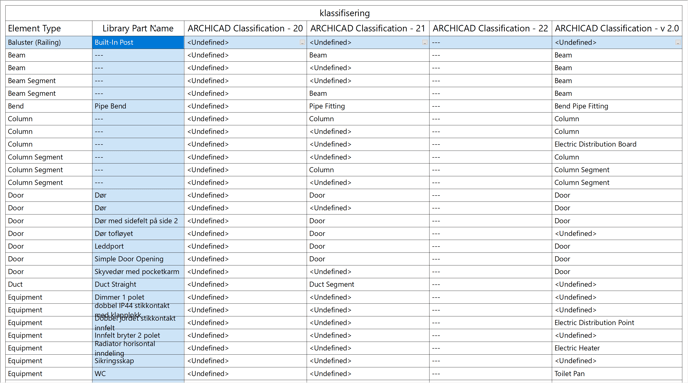Select the Toilet Pan classification cell
This screenshot has height=383, width=688.
pyautogui.click(x=617, y=373)
